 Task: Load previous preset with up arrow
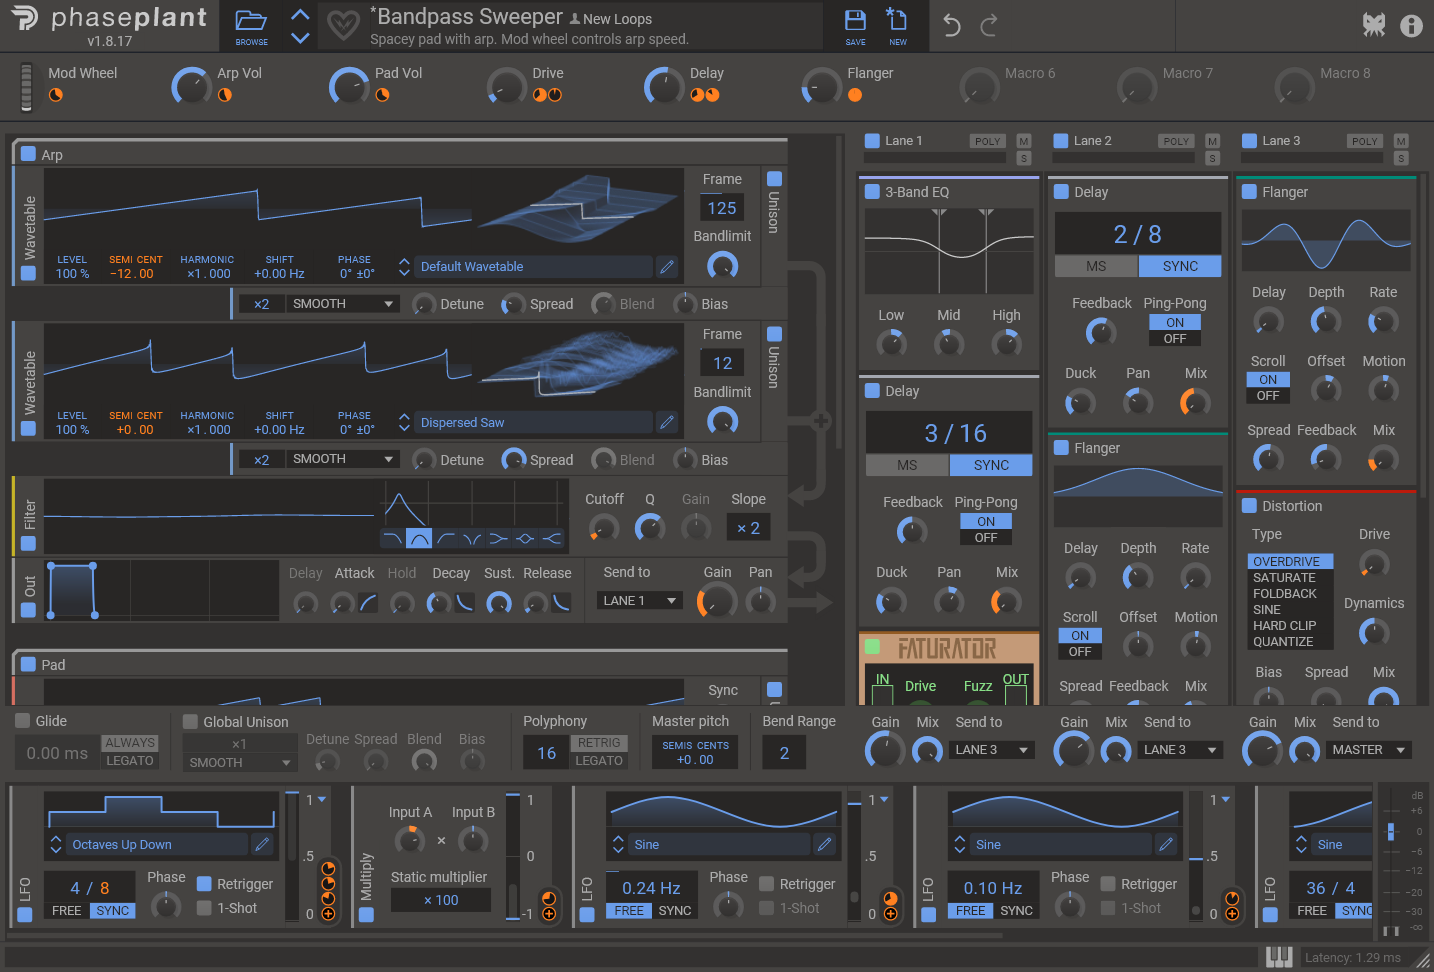[300, 15]
